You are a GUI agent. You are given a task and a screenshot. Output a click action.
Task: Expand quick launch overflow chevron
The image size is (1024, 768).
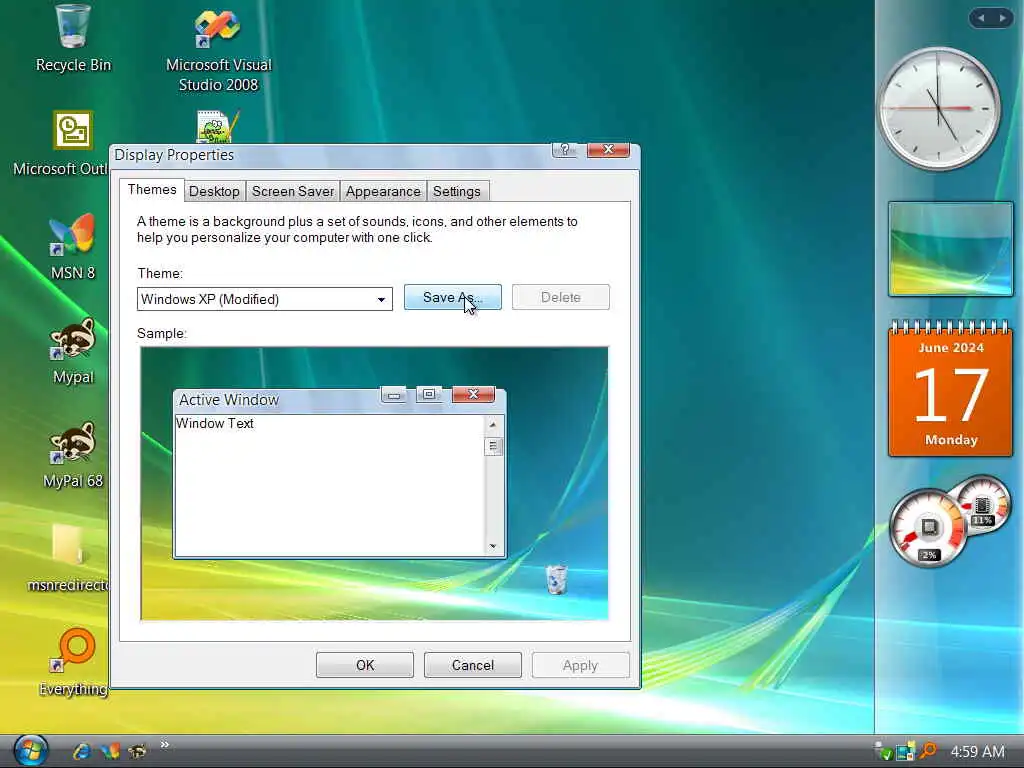[x=165, y=744]
